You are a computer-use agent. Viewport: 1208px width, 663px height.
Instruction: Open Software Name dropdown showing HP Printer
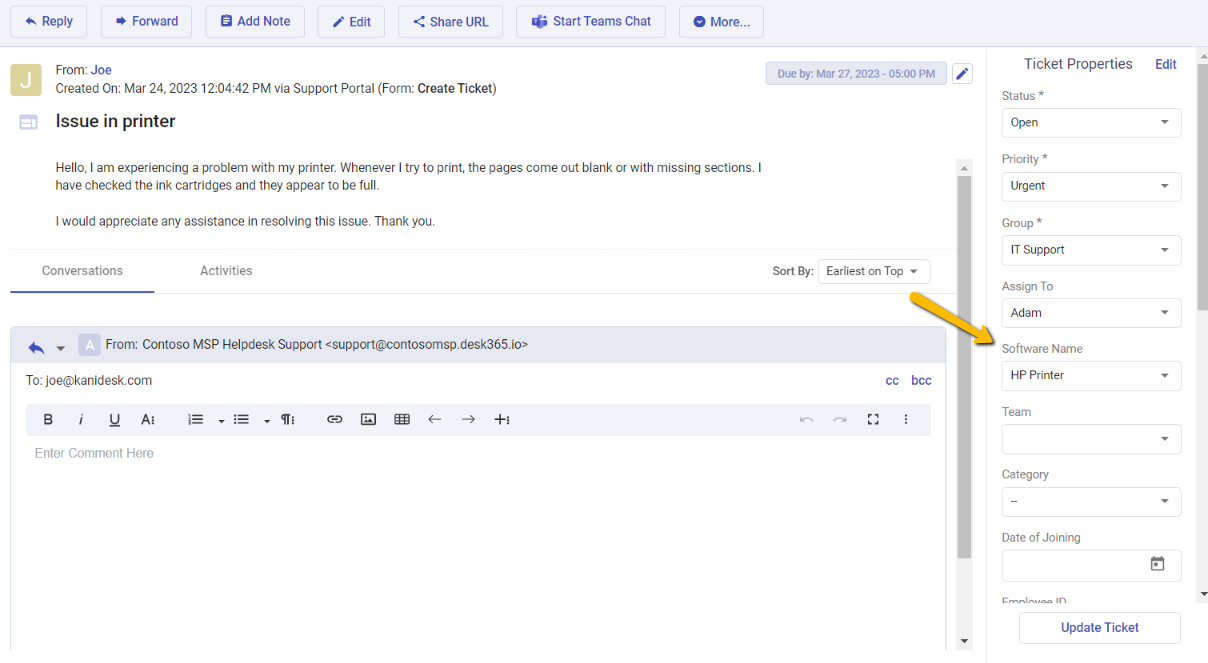tap(1091, 376)
